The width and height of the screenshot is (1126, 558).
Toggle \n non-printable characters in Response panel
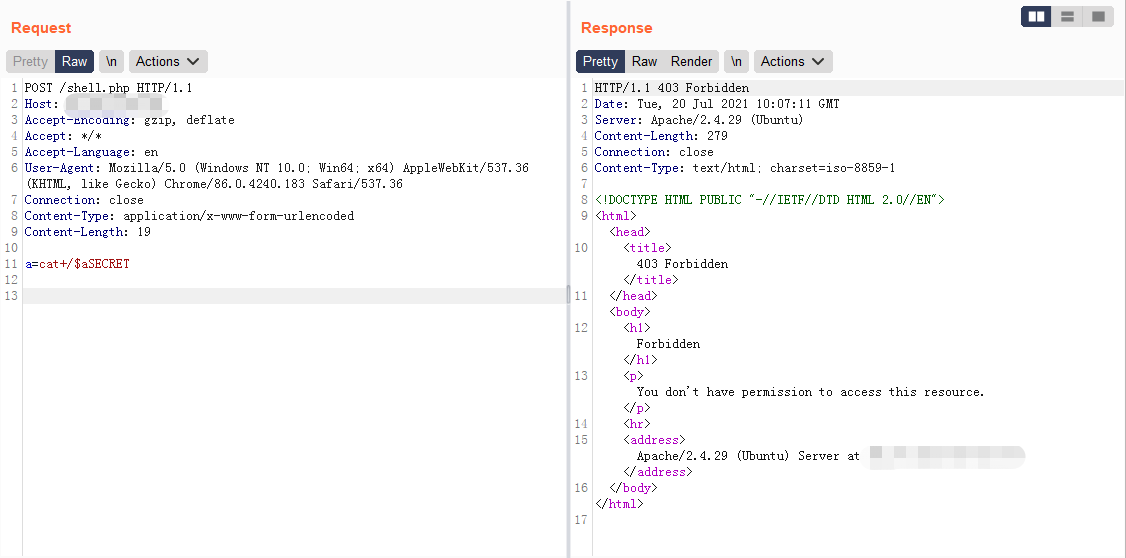(736, 62)
